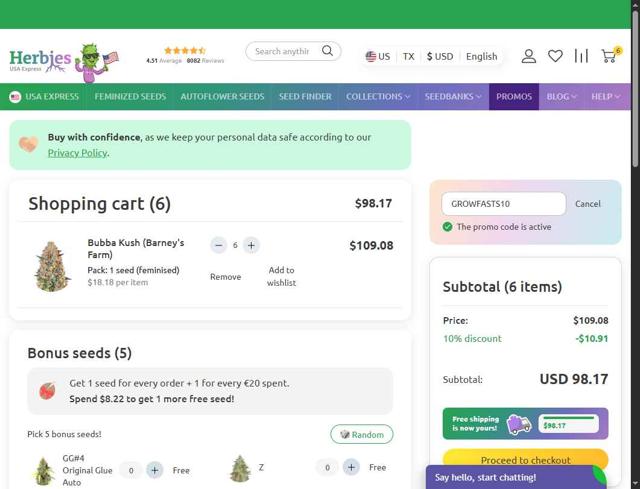Screen dimensions: 640x489
Task: Open the Promos menu item
Action: tap(514, 97)
